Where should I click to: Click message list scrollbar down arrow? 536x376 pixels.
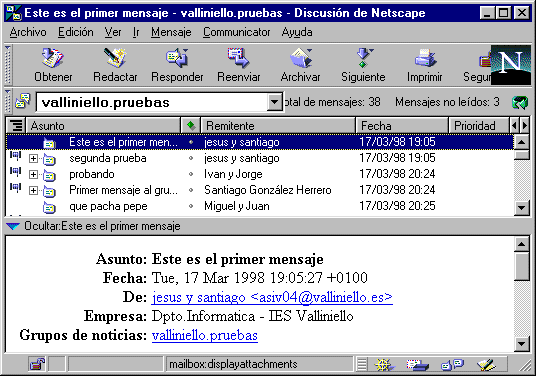pos(522,207)
